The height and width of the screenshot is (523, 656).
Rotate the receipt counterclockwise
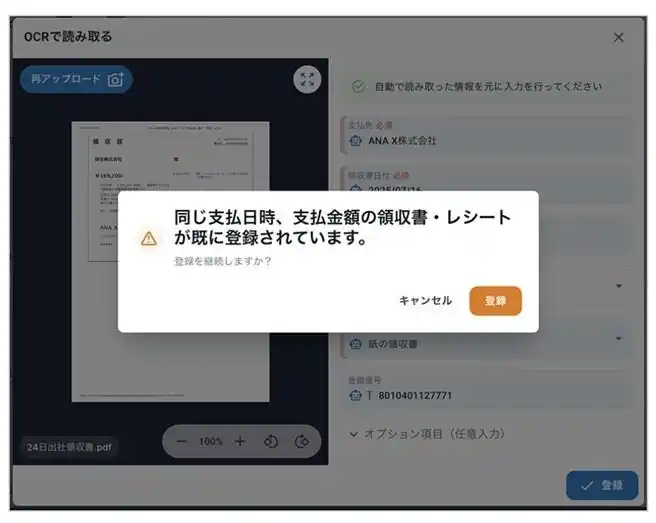click(271, 441)
